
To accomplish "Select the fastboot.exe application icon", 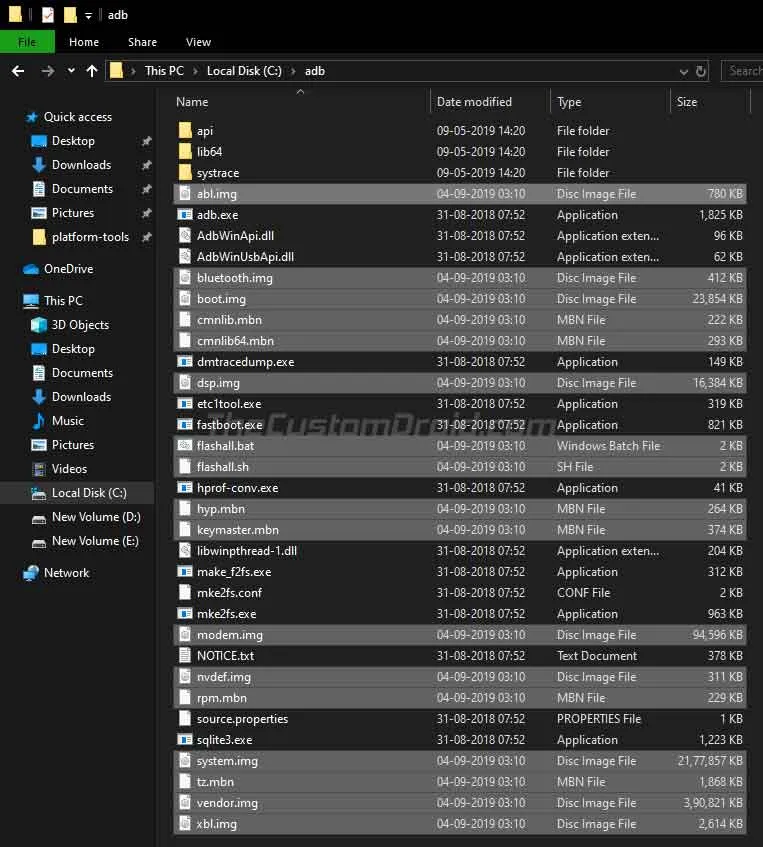I will pyautogui.click(x=185, y=425).
